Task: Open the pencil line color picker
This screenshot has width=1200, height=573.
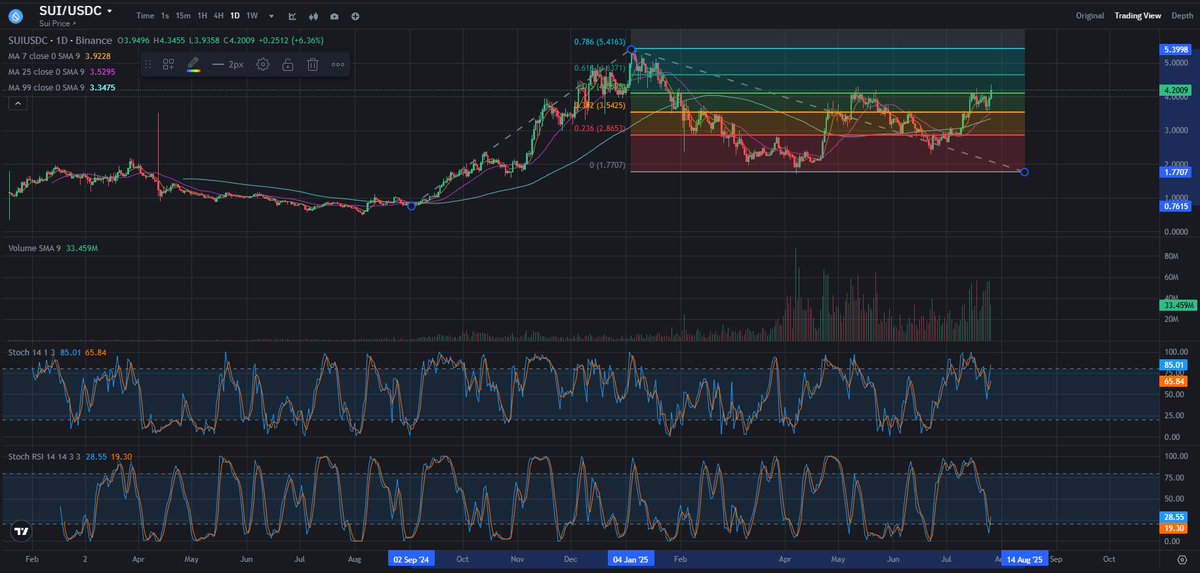Action: click(193, 64)
